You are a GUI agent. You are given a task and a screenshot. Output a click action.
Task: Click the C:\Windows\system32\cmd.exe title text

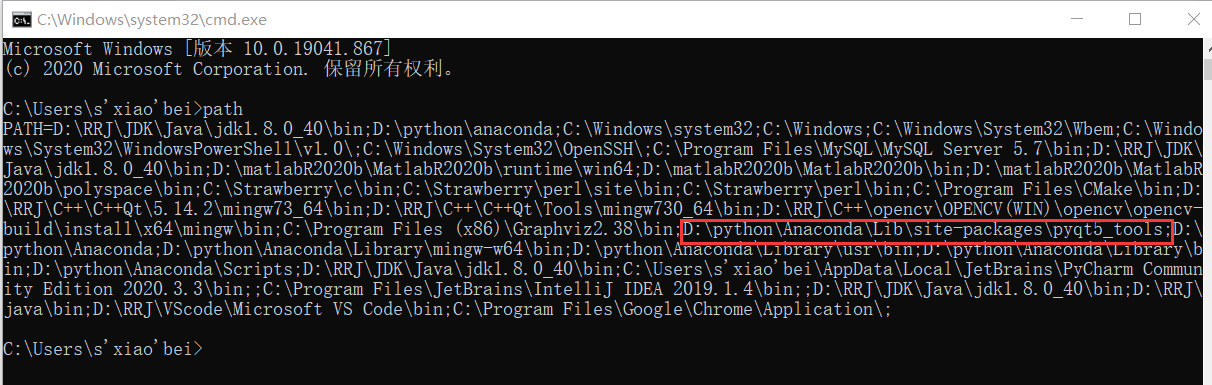133,18
